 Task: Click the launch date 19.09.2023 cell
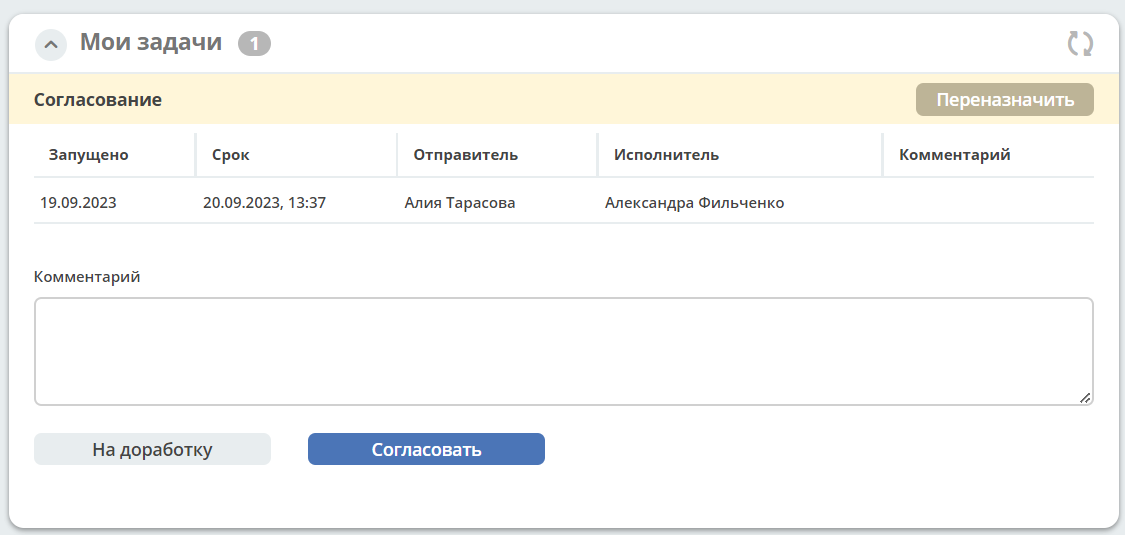[x=78, y=203]
